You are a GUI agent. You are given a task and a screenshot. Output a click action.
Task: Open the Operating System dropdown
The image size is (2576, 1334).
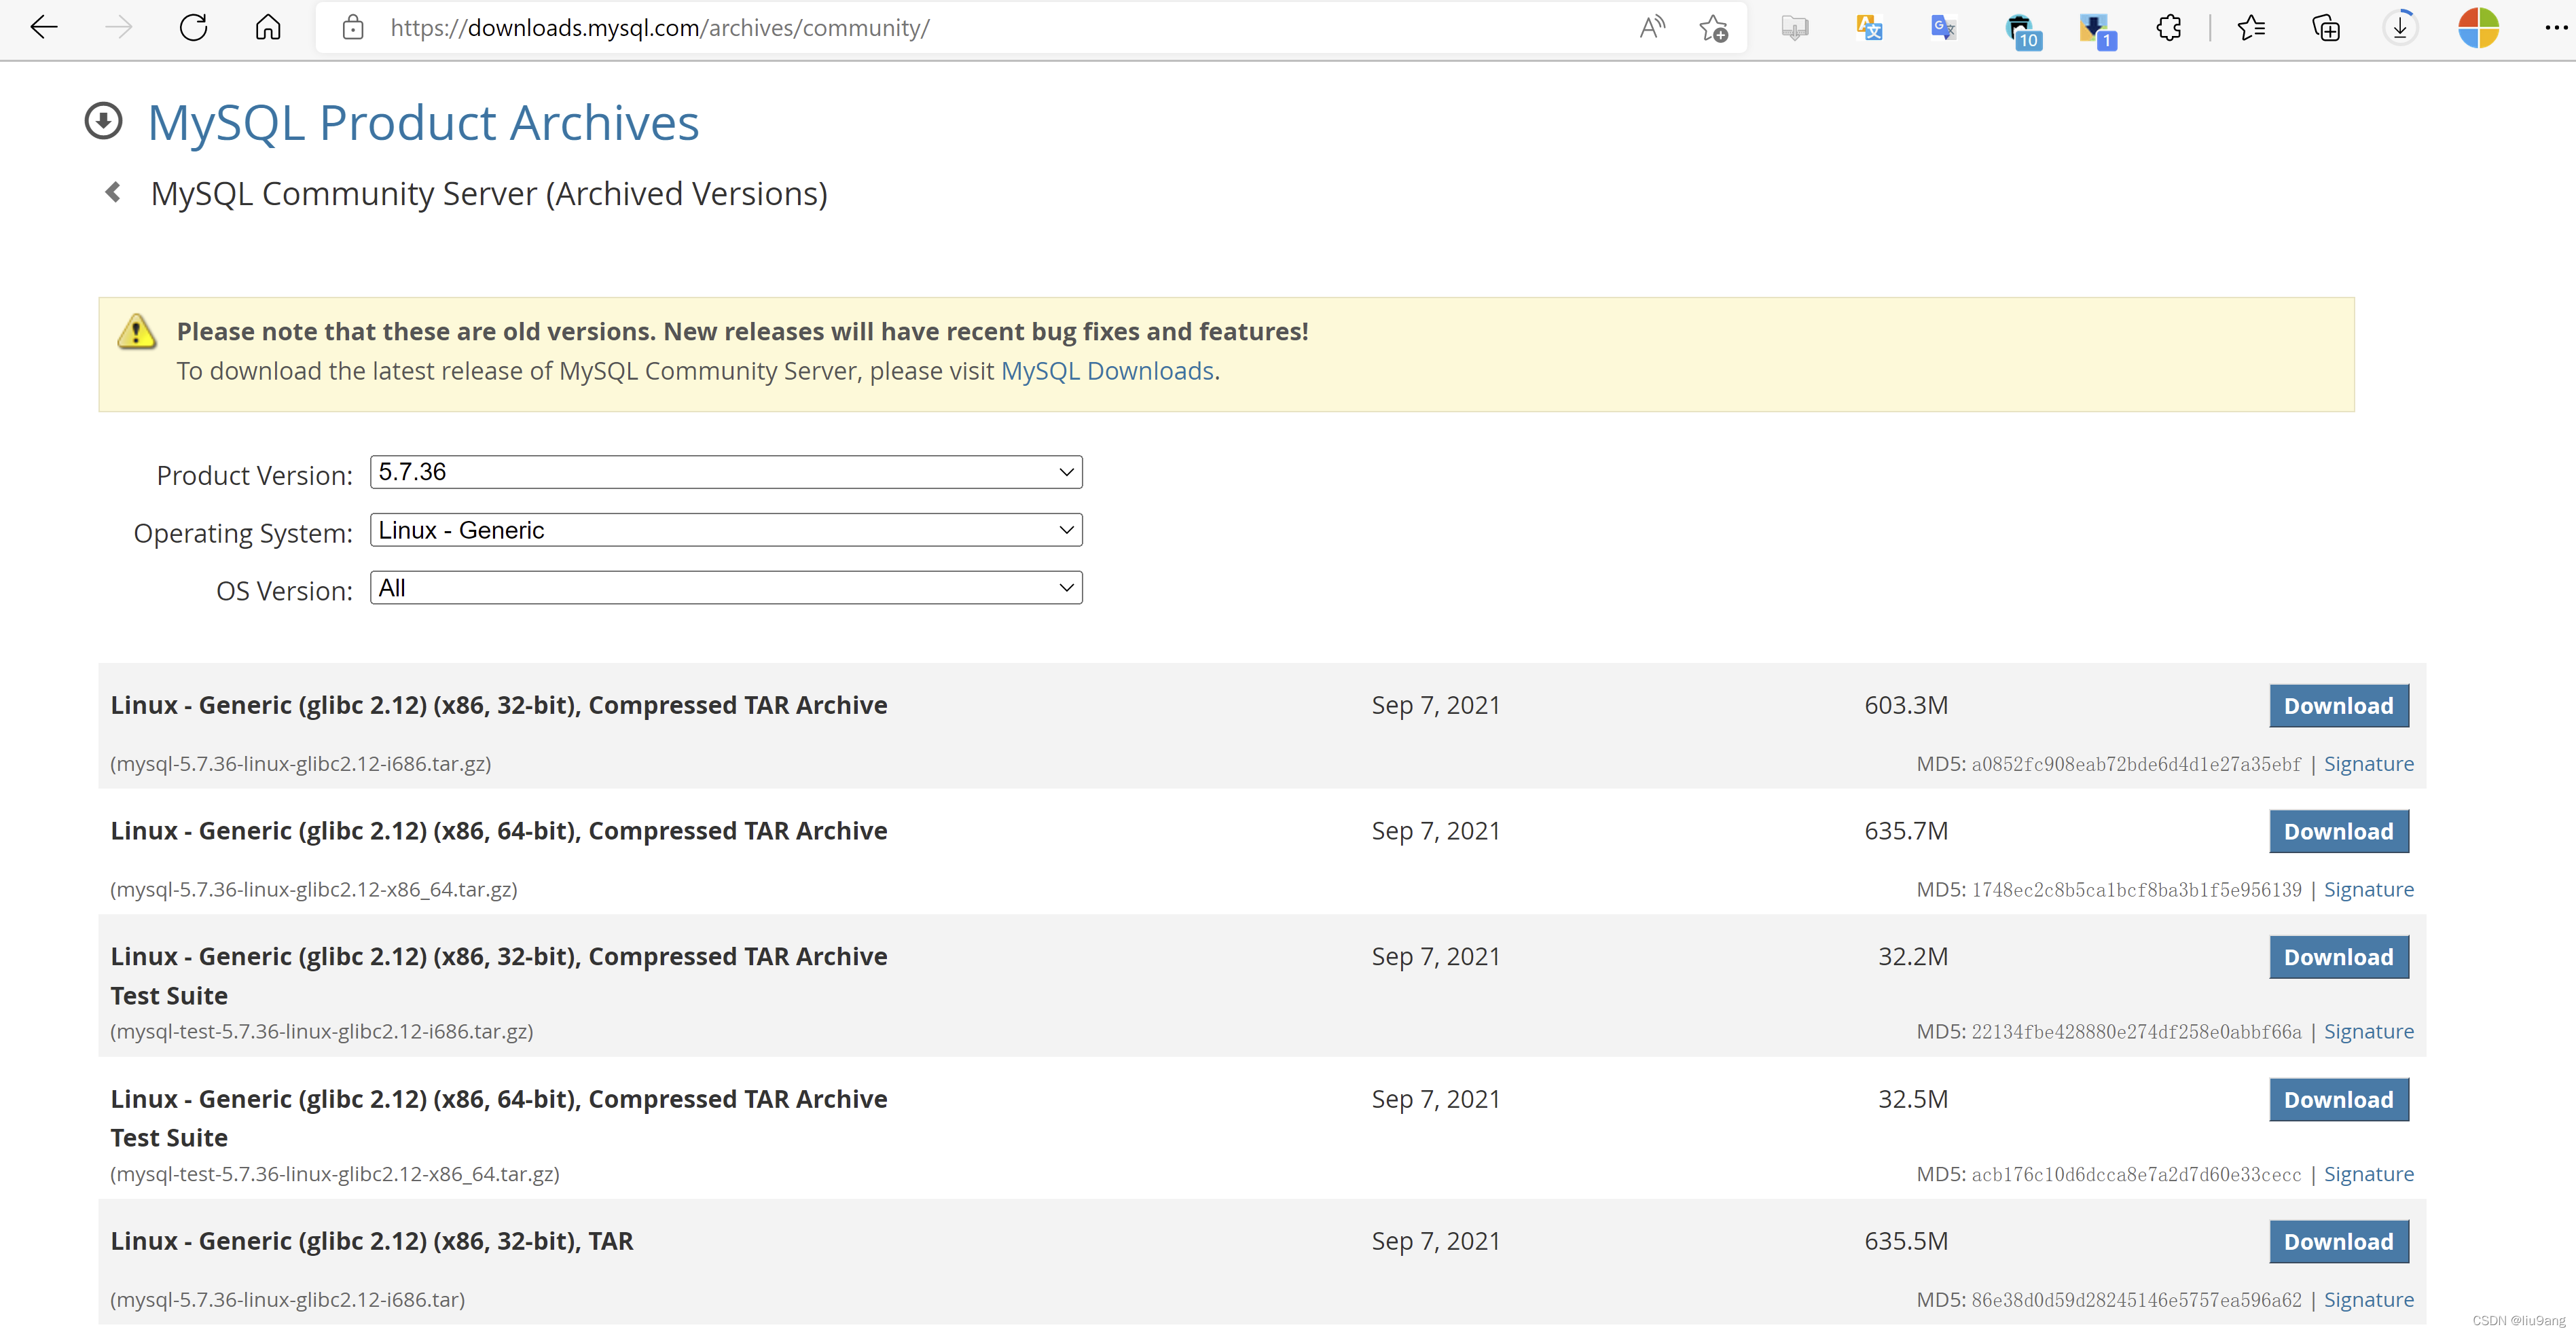pyautogui.click(x=726, y=530)
